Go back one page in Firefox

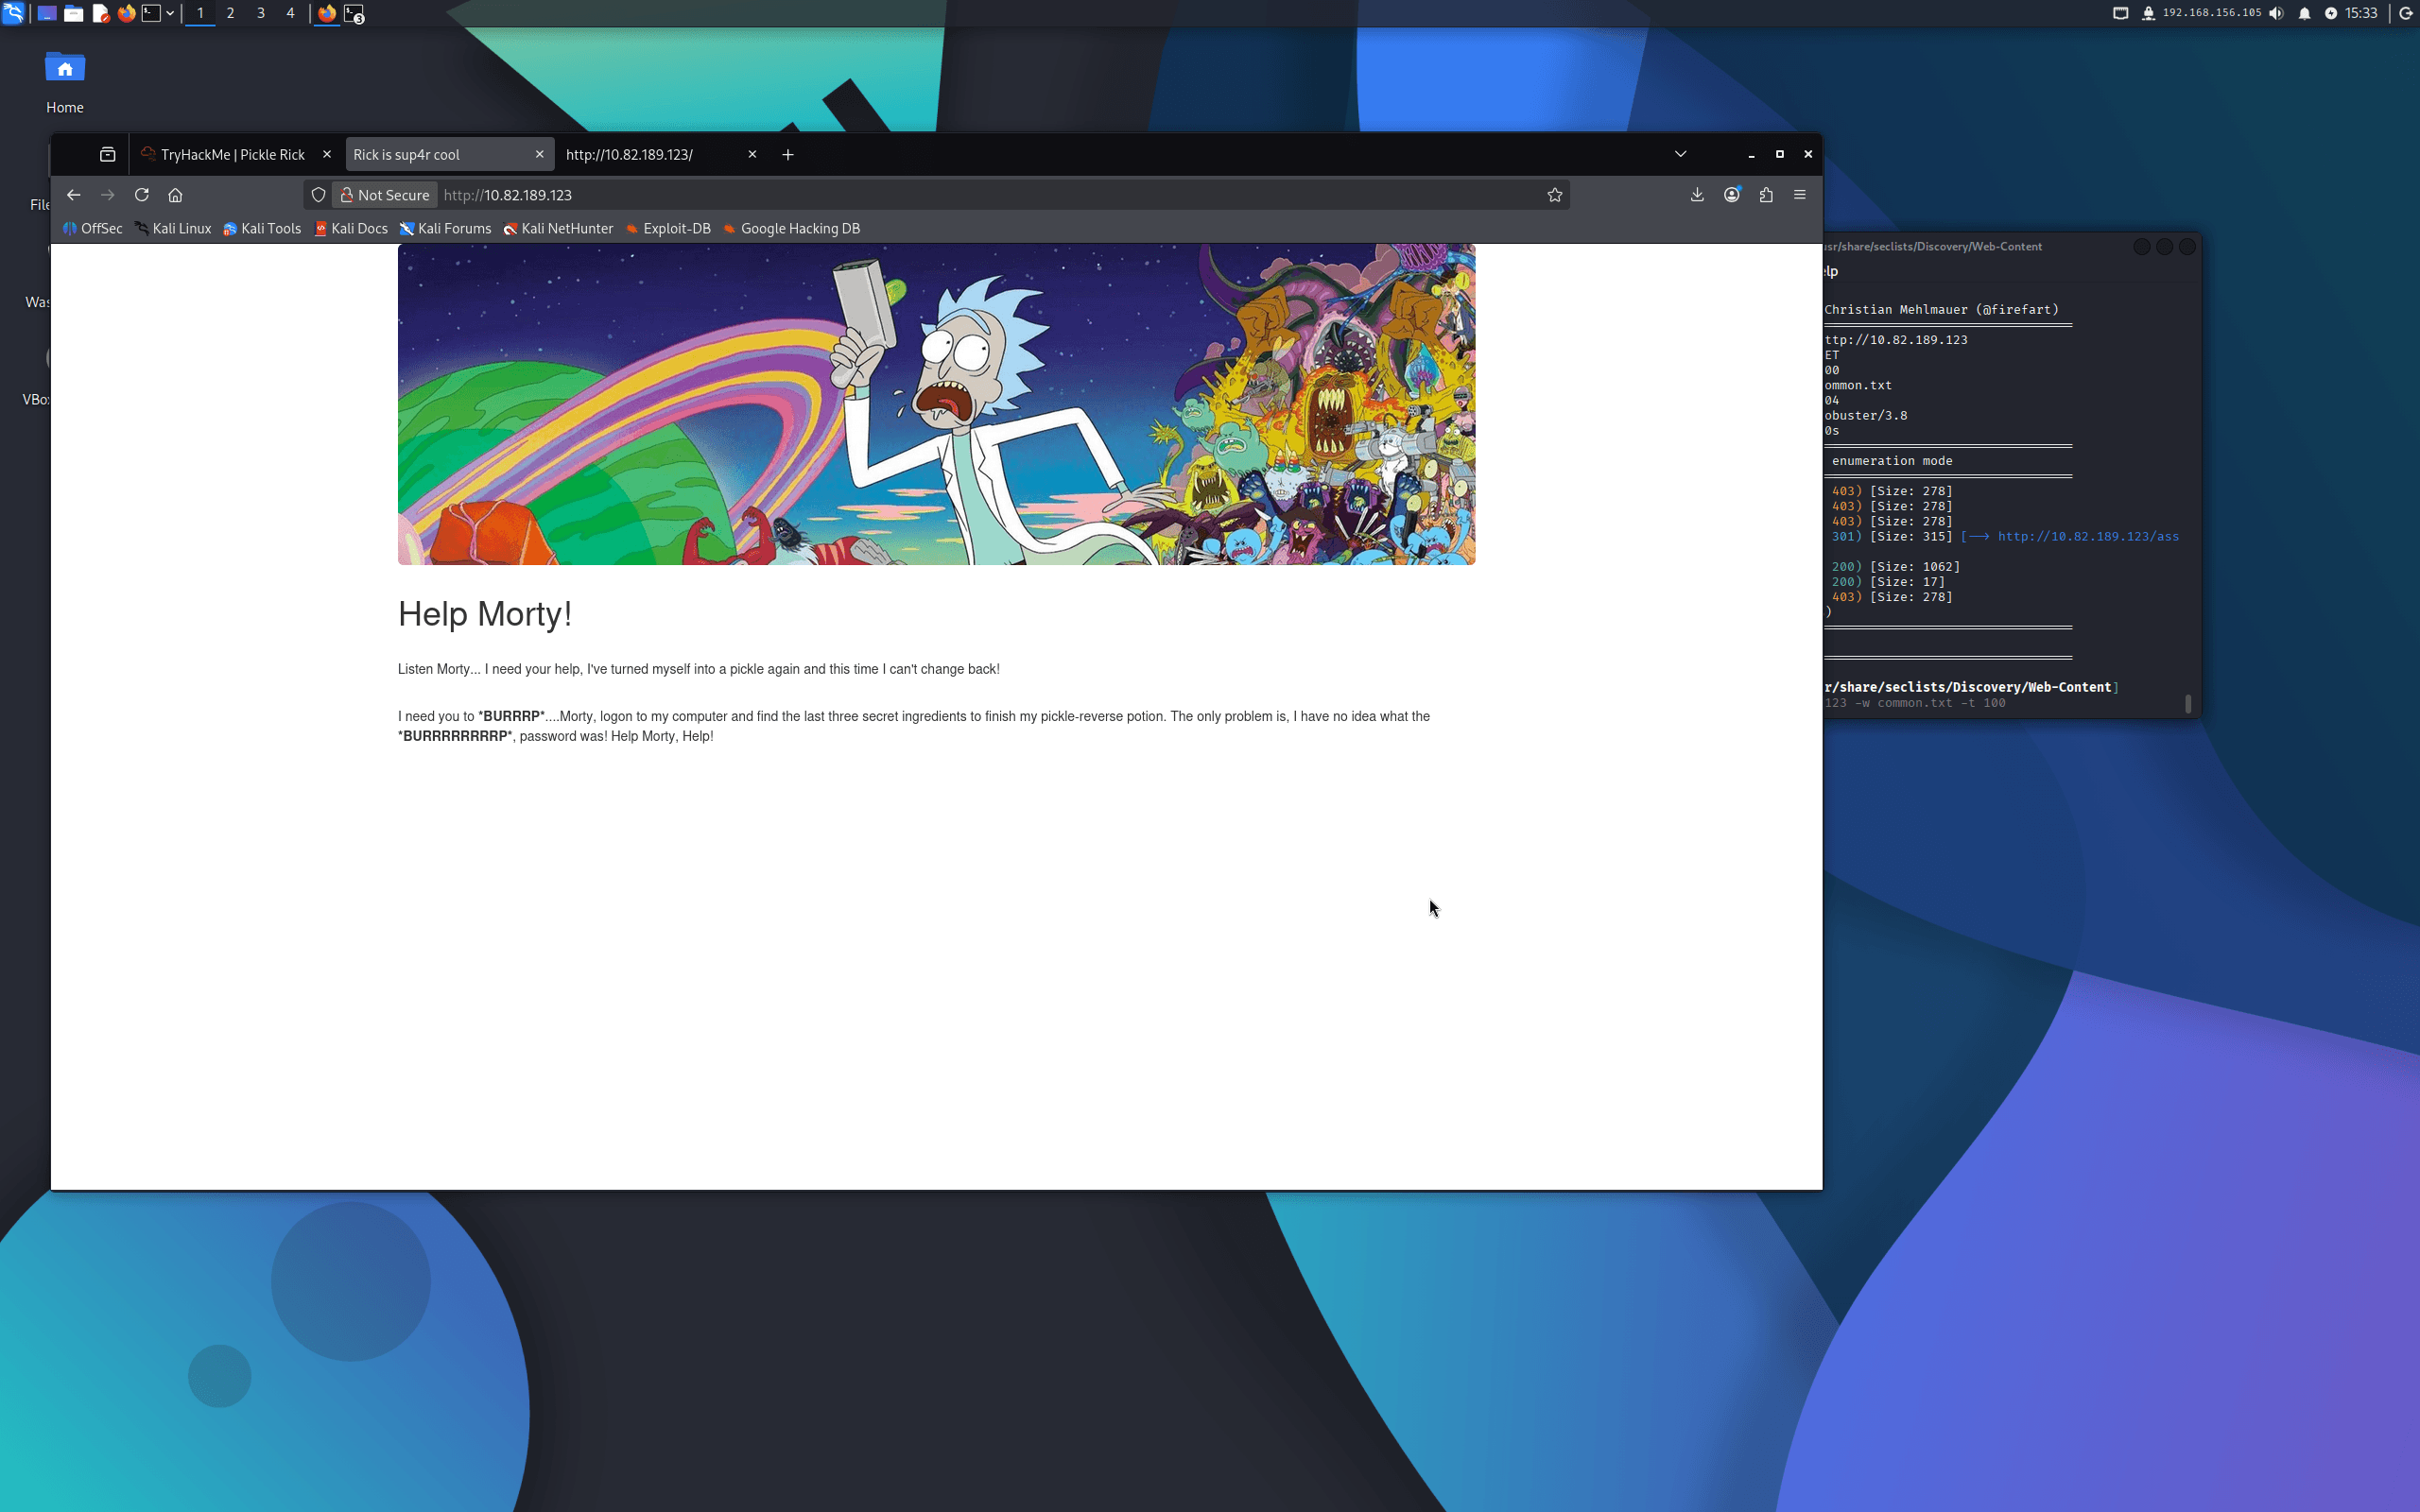coord(73,195)
